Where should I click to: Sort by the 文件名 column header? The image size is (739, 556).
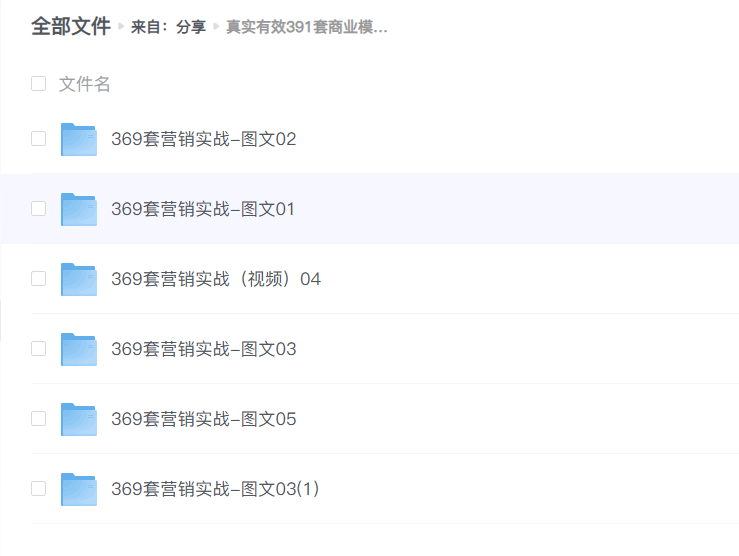[x=85, y=84]
